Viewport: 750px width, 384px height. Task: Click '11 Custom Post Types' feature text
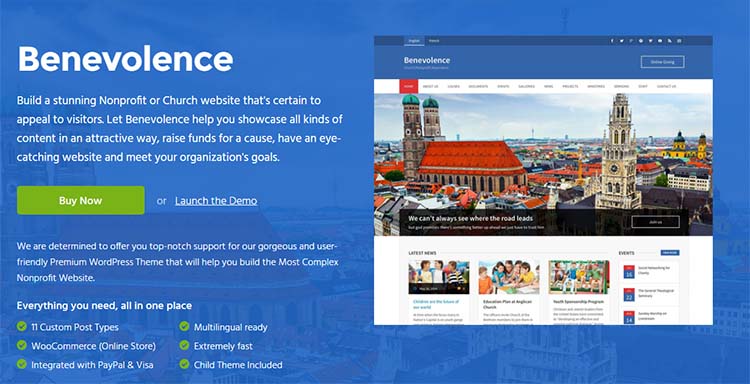75,328
